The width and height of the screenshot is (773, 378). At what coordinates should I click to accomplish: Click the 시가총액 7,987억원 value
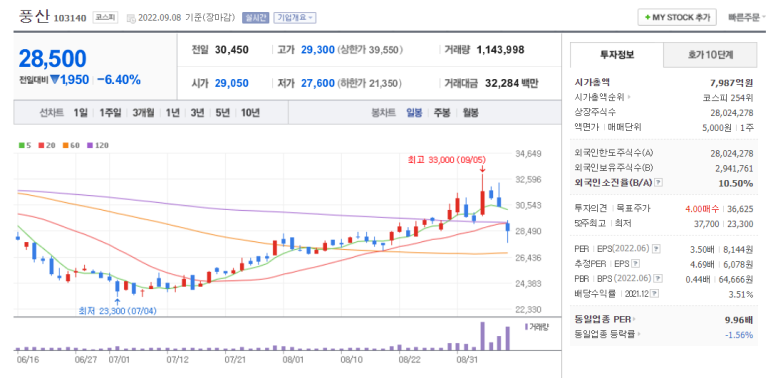pos(732,83)
